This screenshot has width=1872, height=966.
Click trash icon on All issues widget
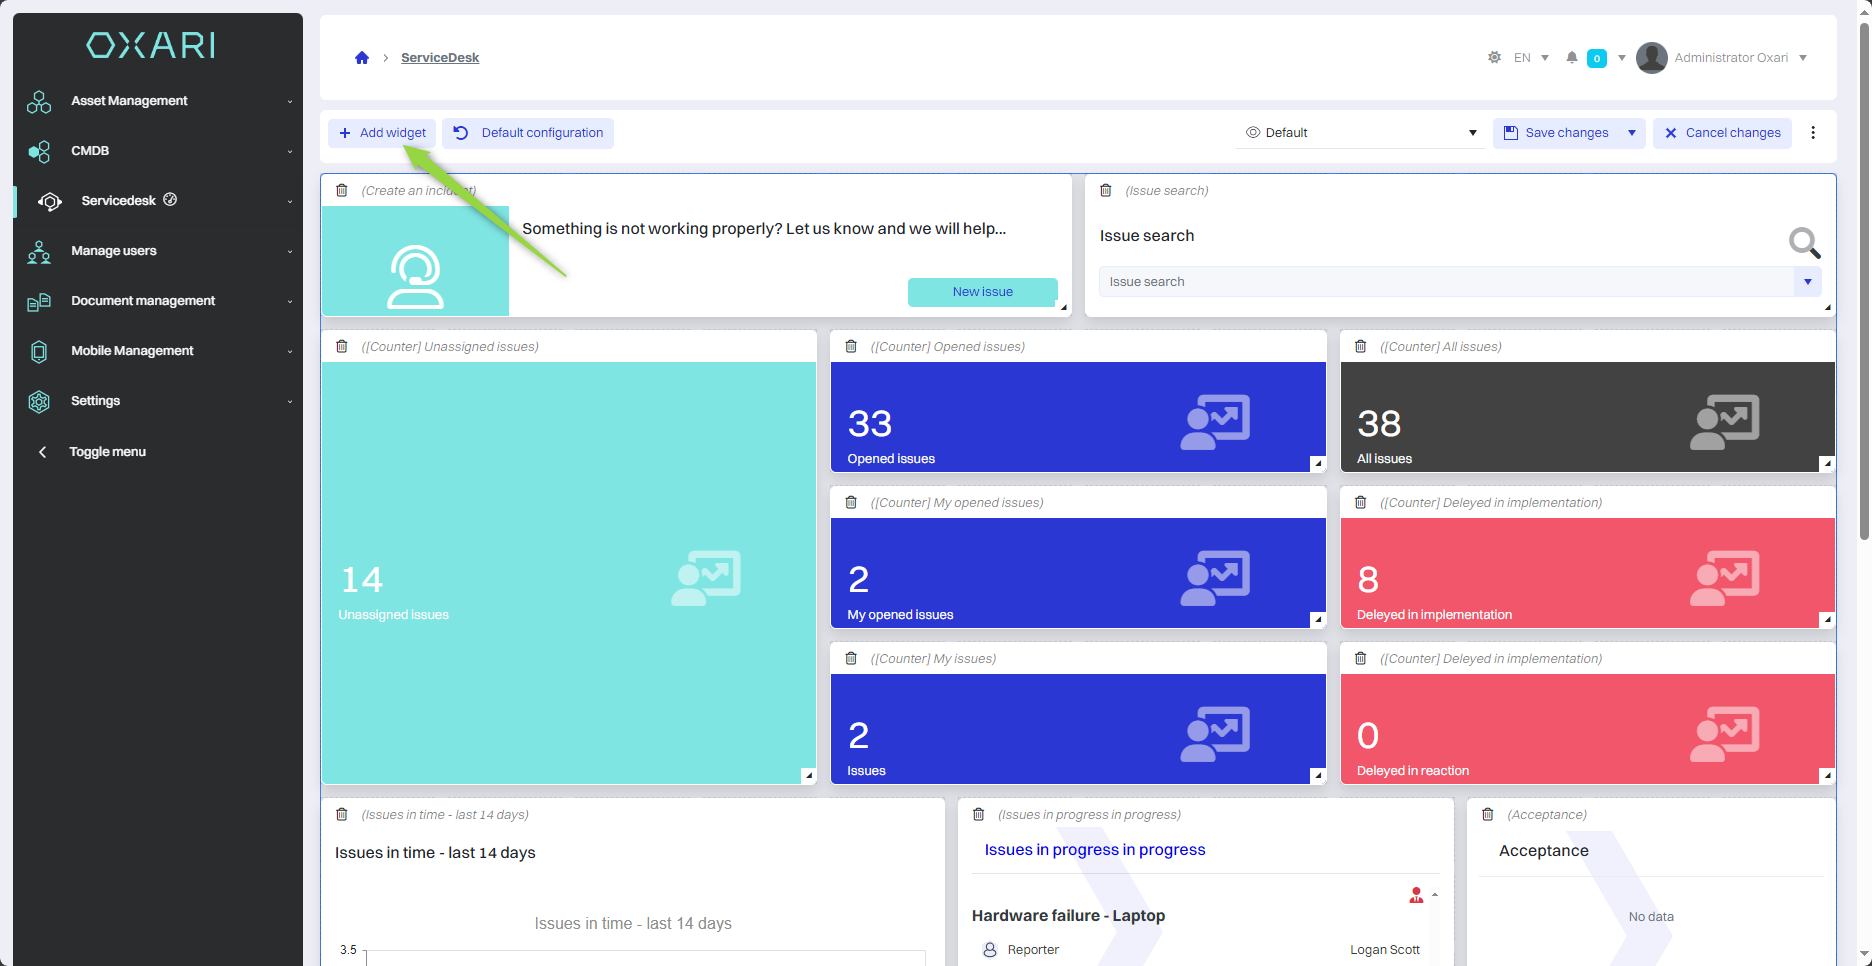click(x=1360, y=347)
